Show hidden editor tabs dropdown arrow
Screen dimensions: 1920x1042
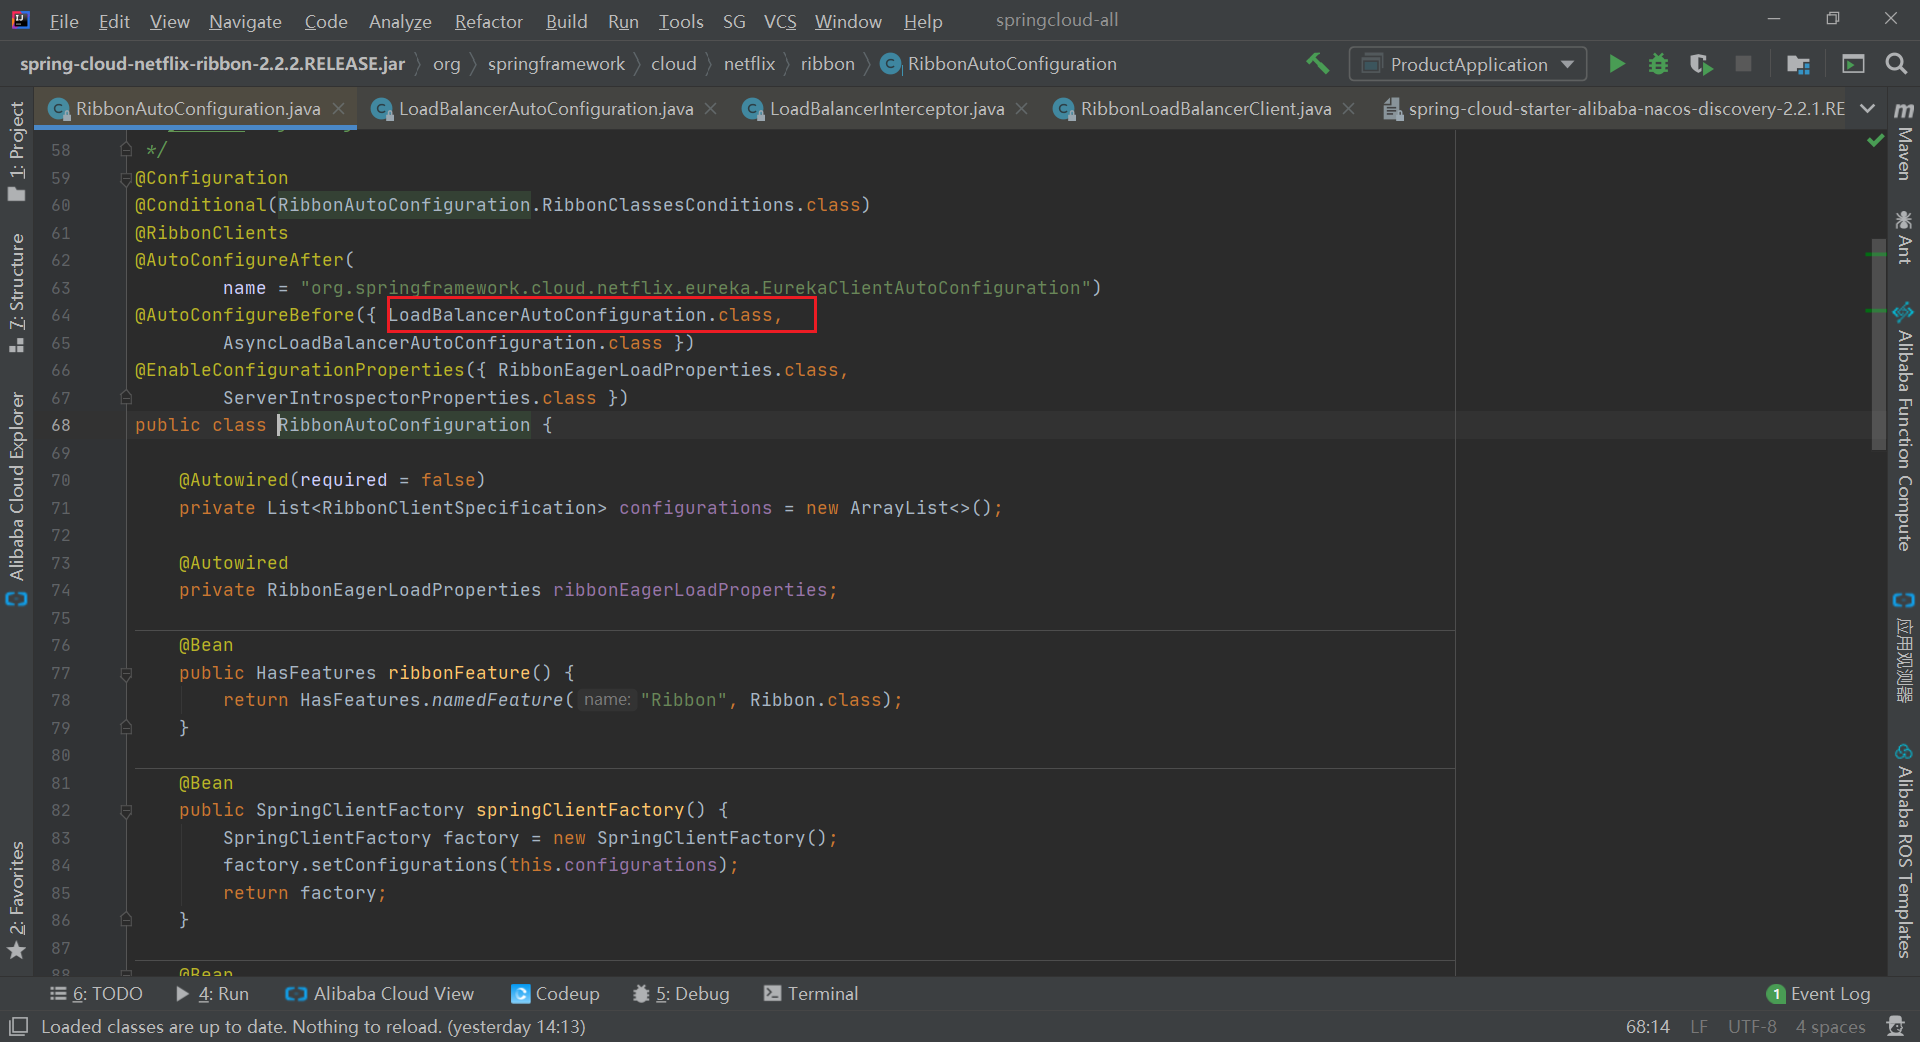pos(1867,109)
